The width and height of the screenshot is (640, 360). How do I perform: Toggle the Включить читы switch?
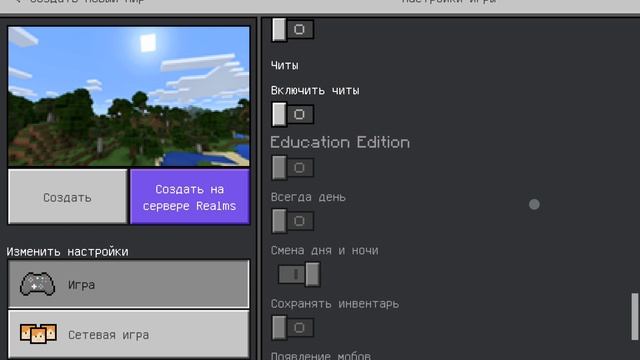coord(293,114)
